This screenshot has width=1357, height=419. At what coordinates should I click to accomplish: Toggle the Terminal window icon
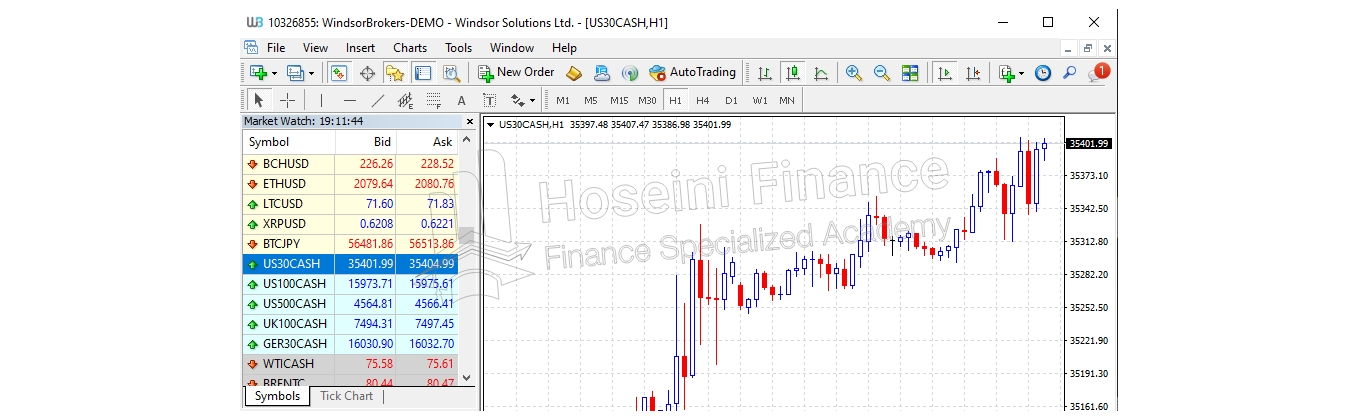(x=423, y=73)
